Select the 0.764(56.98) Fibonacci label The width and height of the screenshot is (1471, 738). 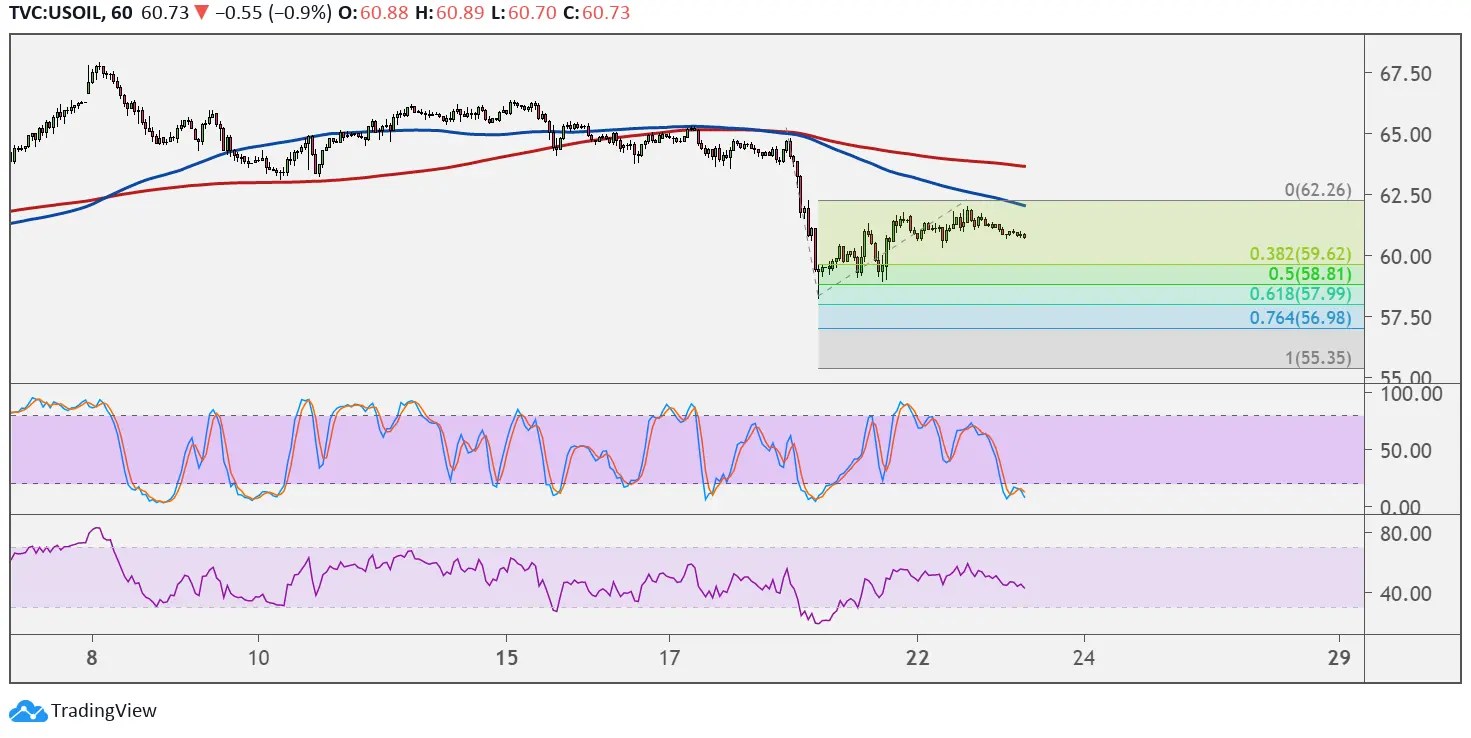tap(1300, 318)
